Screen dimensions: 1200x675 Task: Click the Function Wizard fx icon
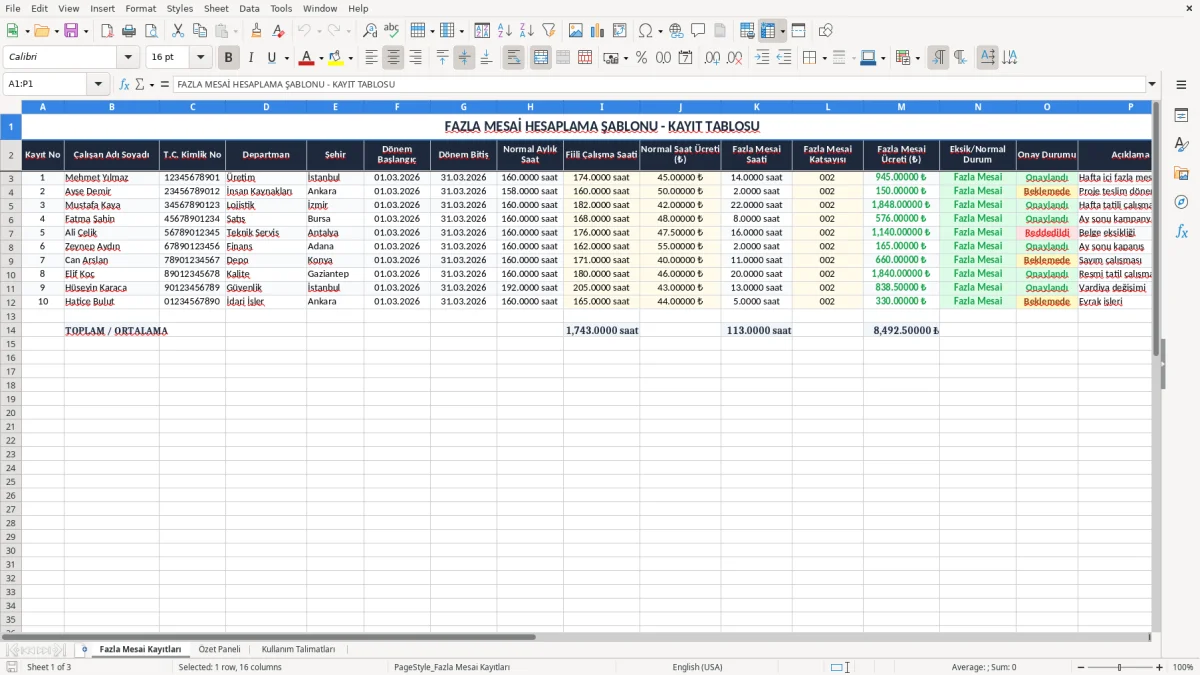[124, 85]
